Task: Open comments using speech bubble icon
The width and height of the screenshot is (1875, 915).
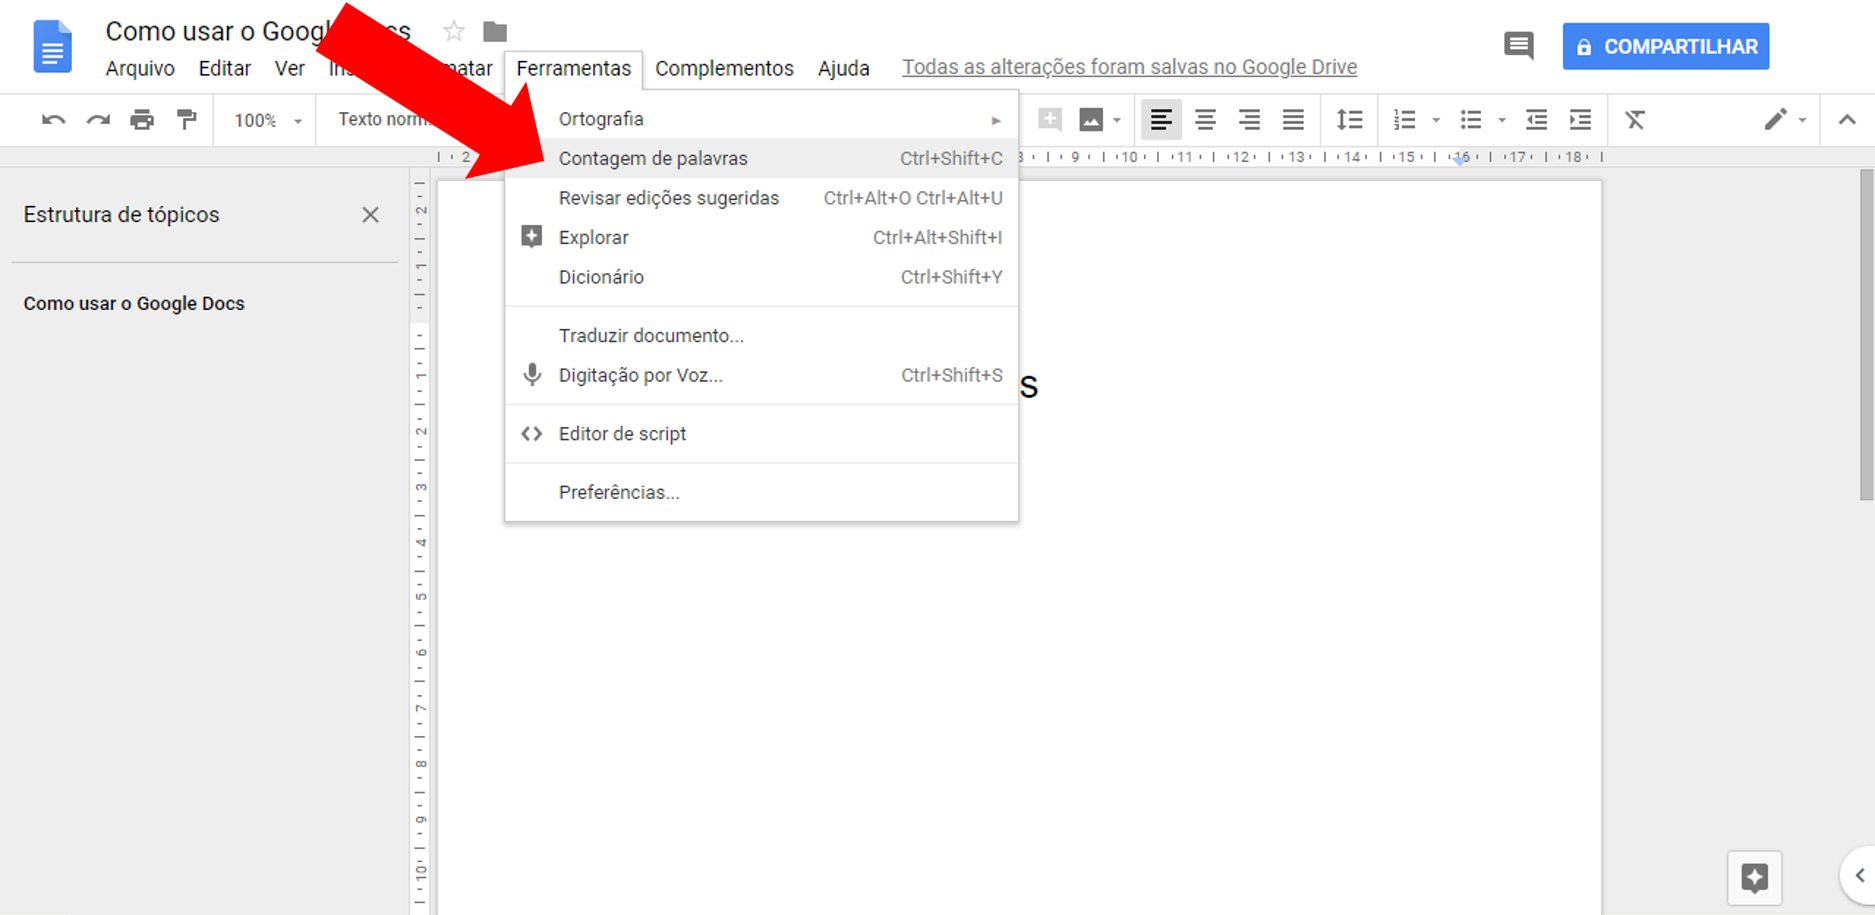Action: (1518, 46)
